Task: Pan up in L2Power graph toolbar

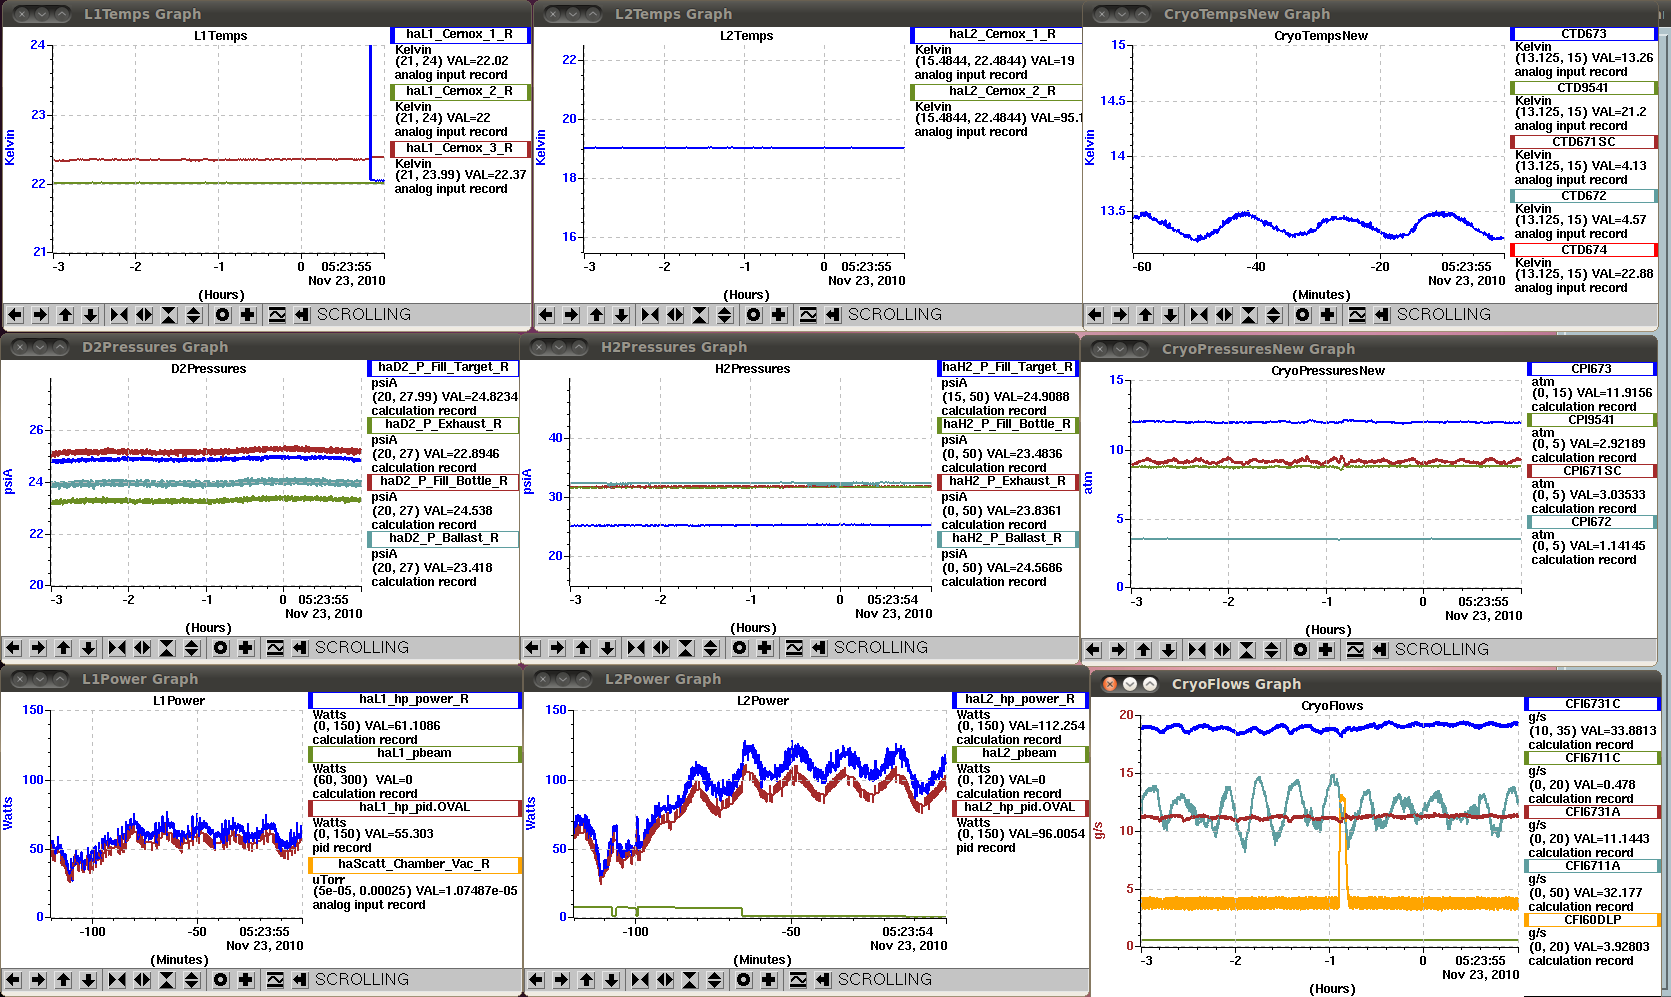Action: click(x=586, y=980)
